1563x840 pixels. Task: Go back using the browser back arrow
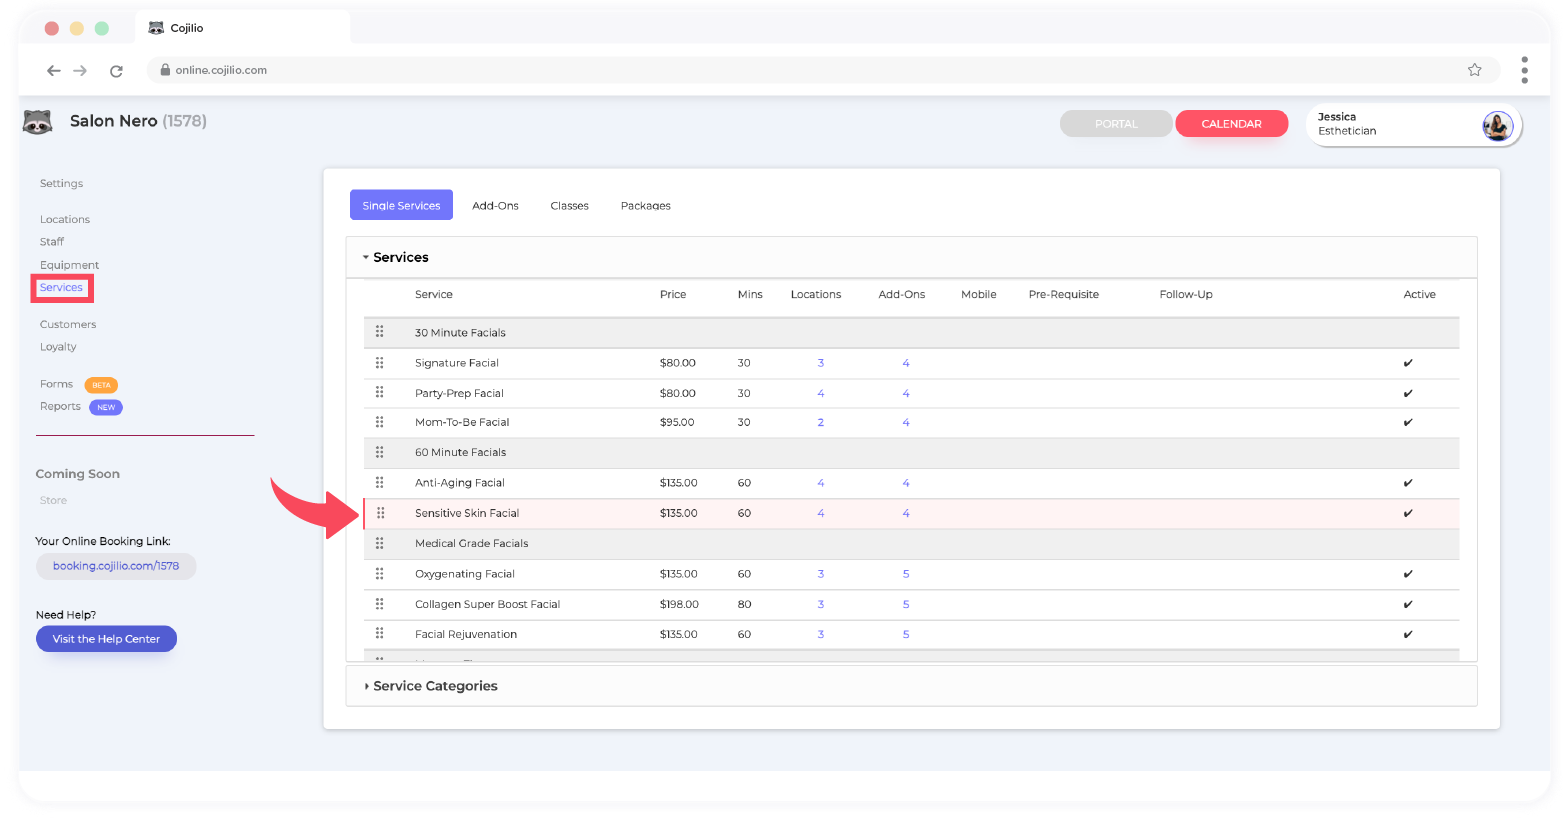[x=54, y=70]
